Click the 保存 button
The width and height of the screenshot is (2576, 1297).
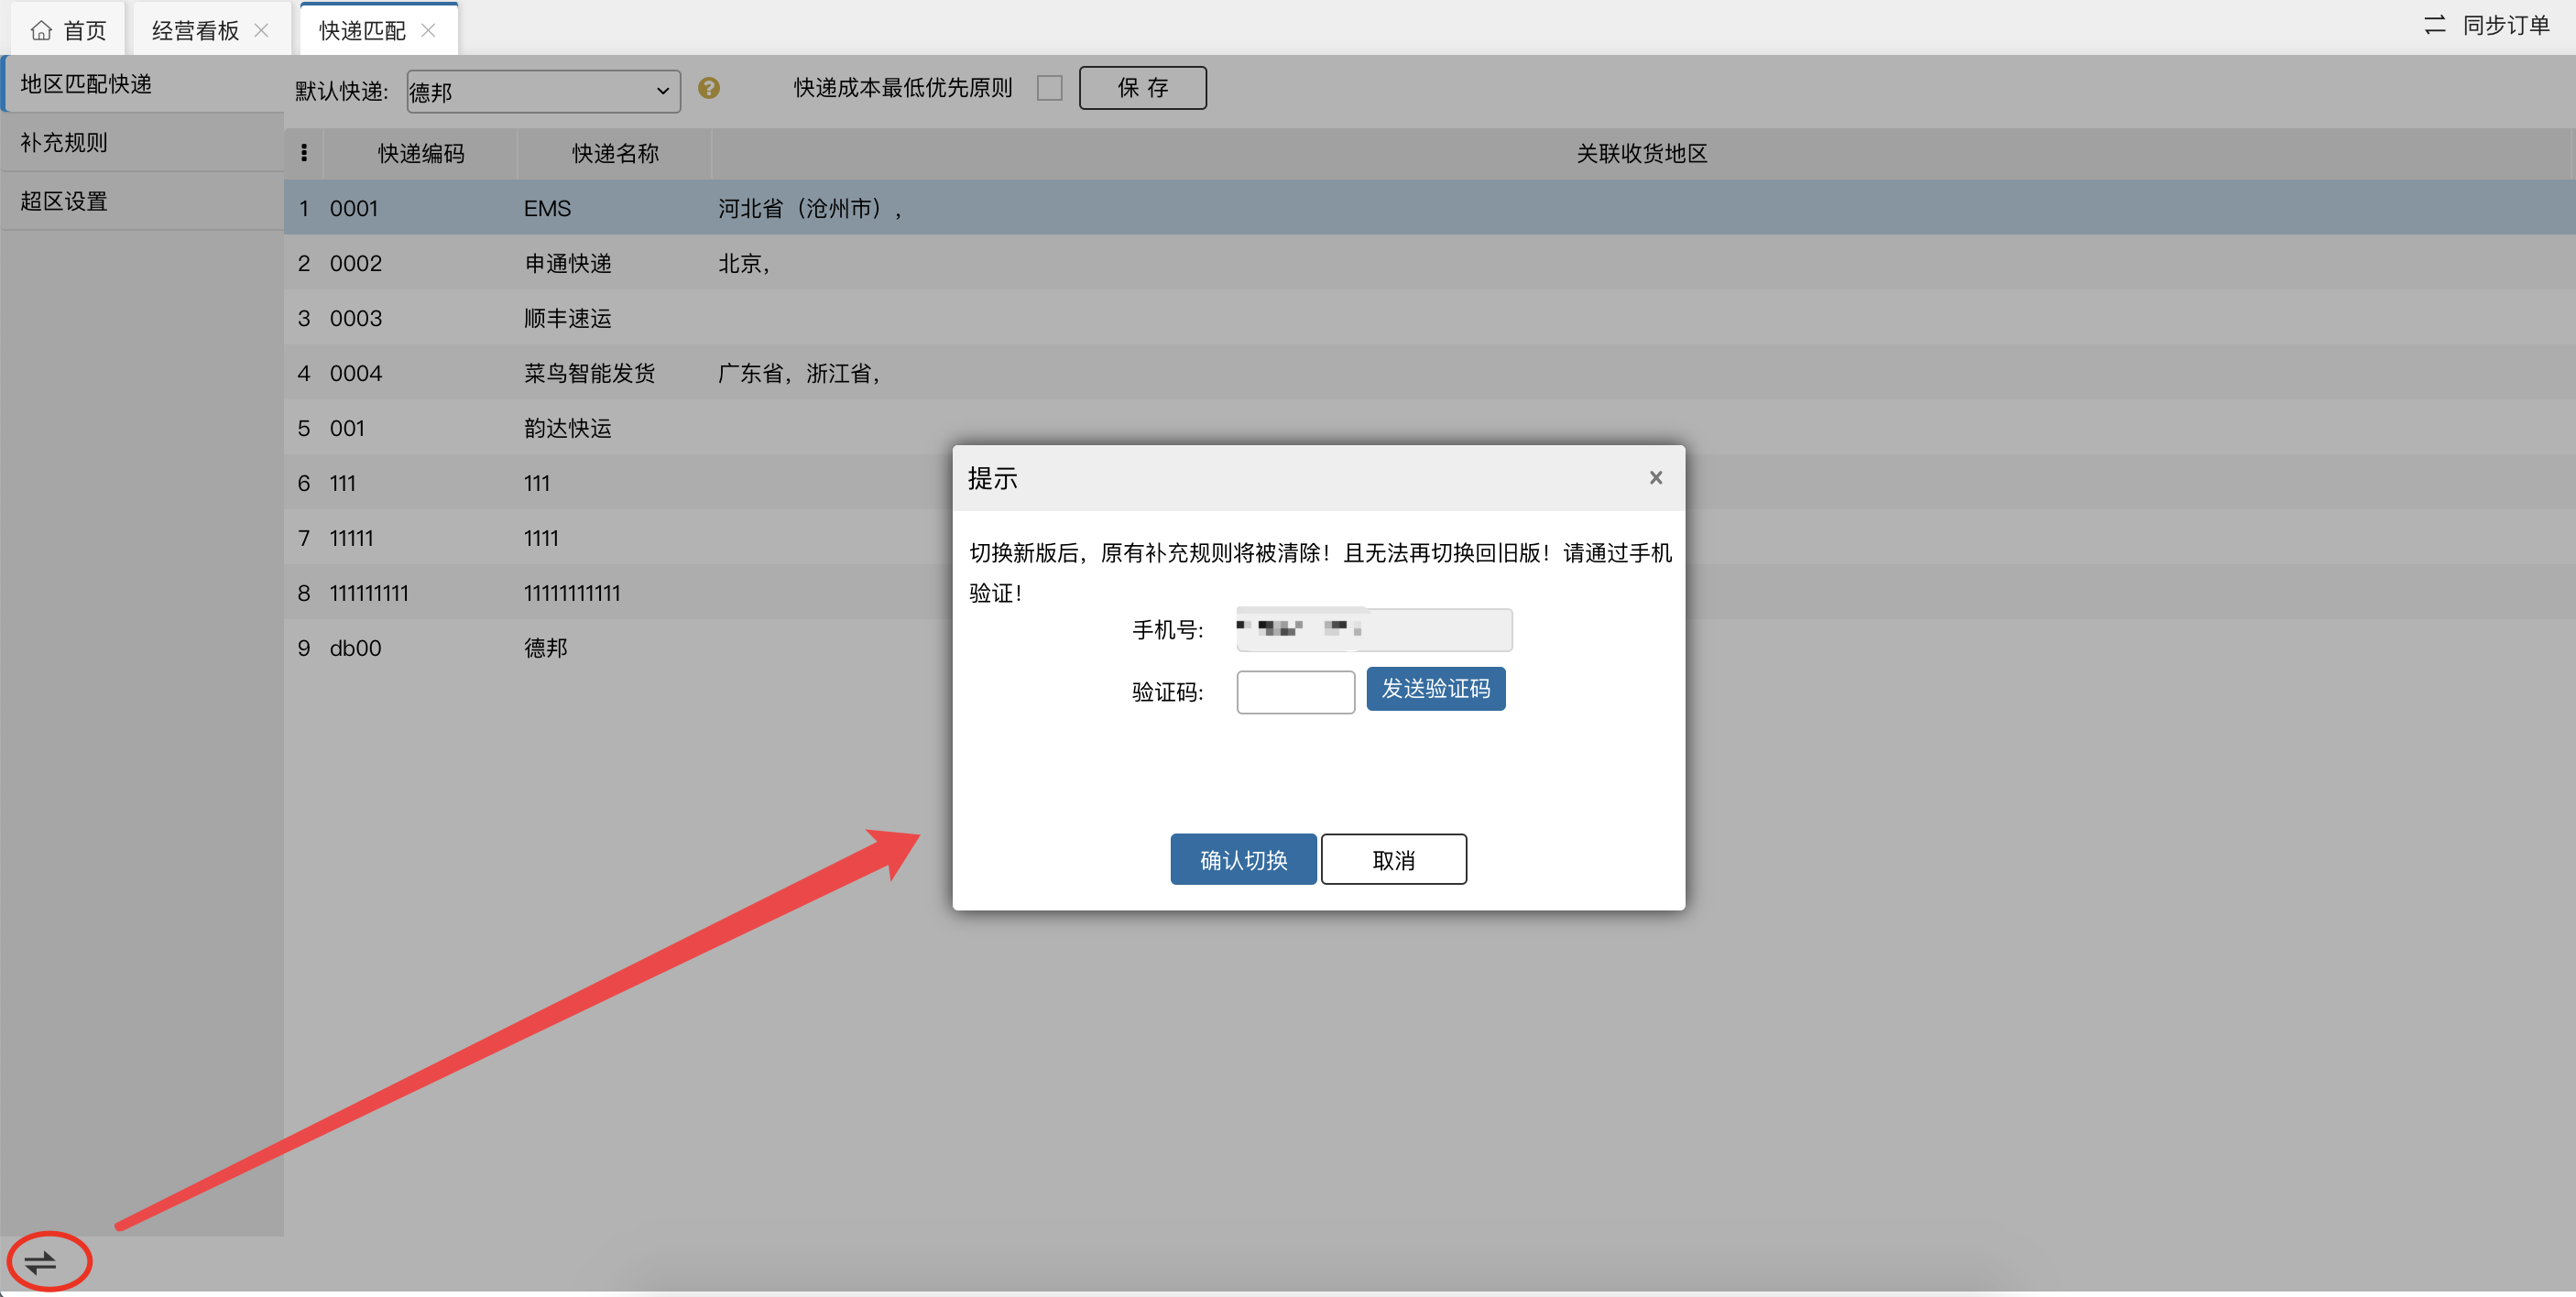(1142, 88)
